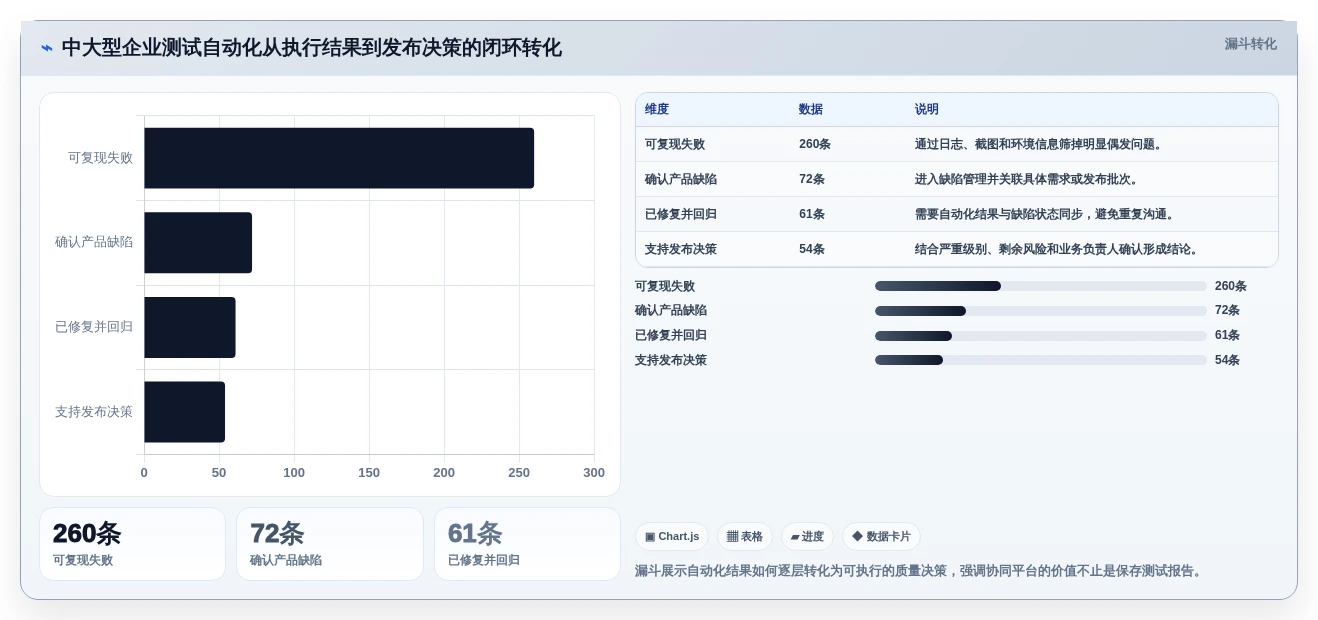The width and height of the screenshot is (1318, 620).
Task: Select the 数据卡片 tag chip
Action: (x=881, y=537)
